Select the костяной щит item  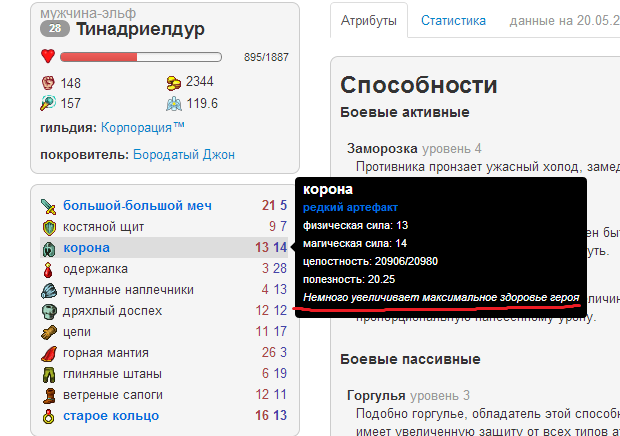pyautogui.click(x=104, y=227)
